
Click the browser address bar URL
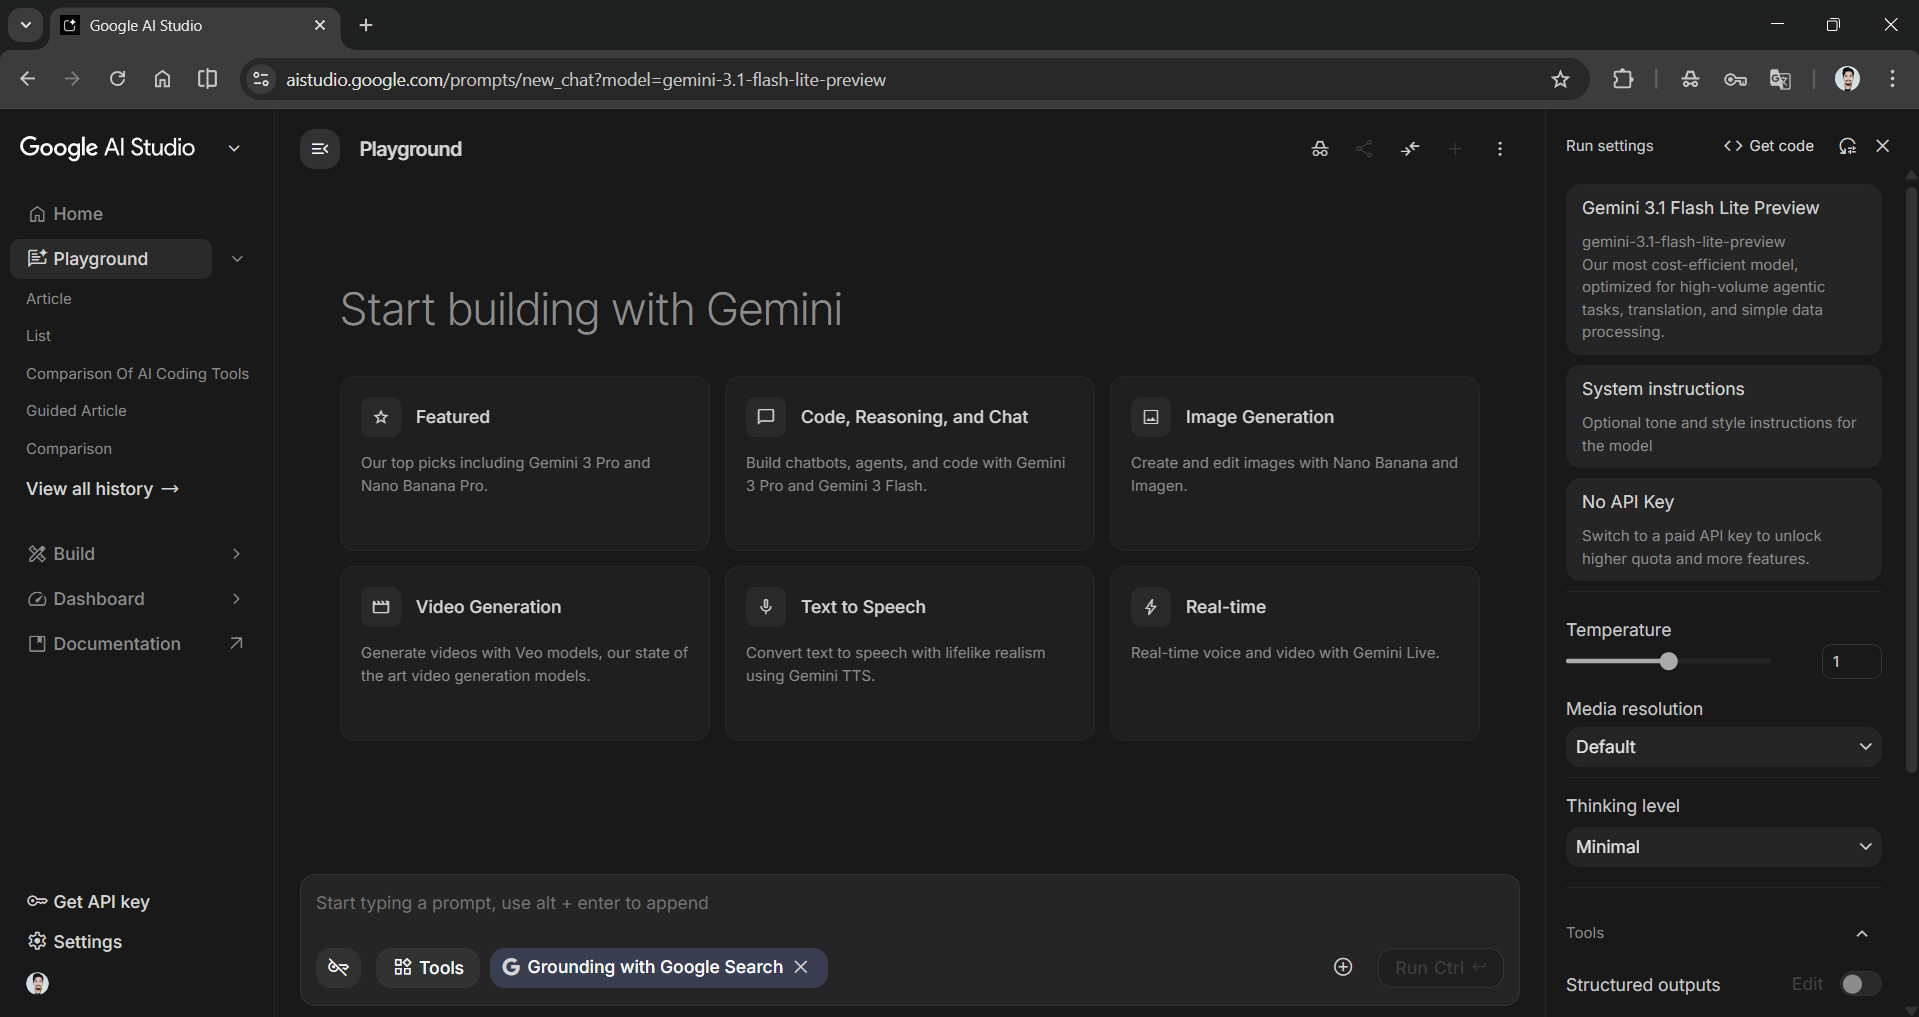[586, 80]
